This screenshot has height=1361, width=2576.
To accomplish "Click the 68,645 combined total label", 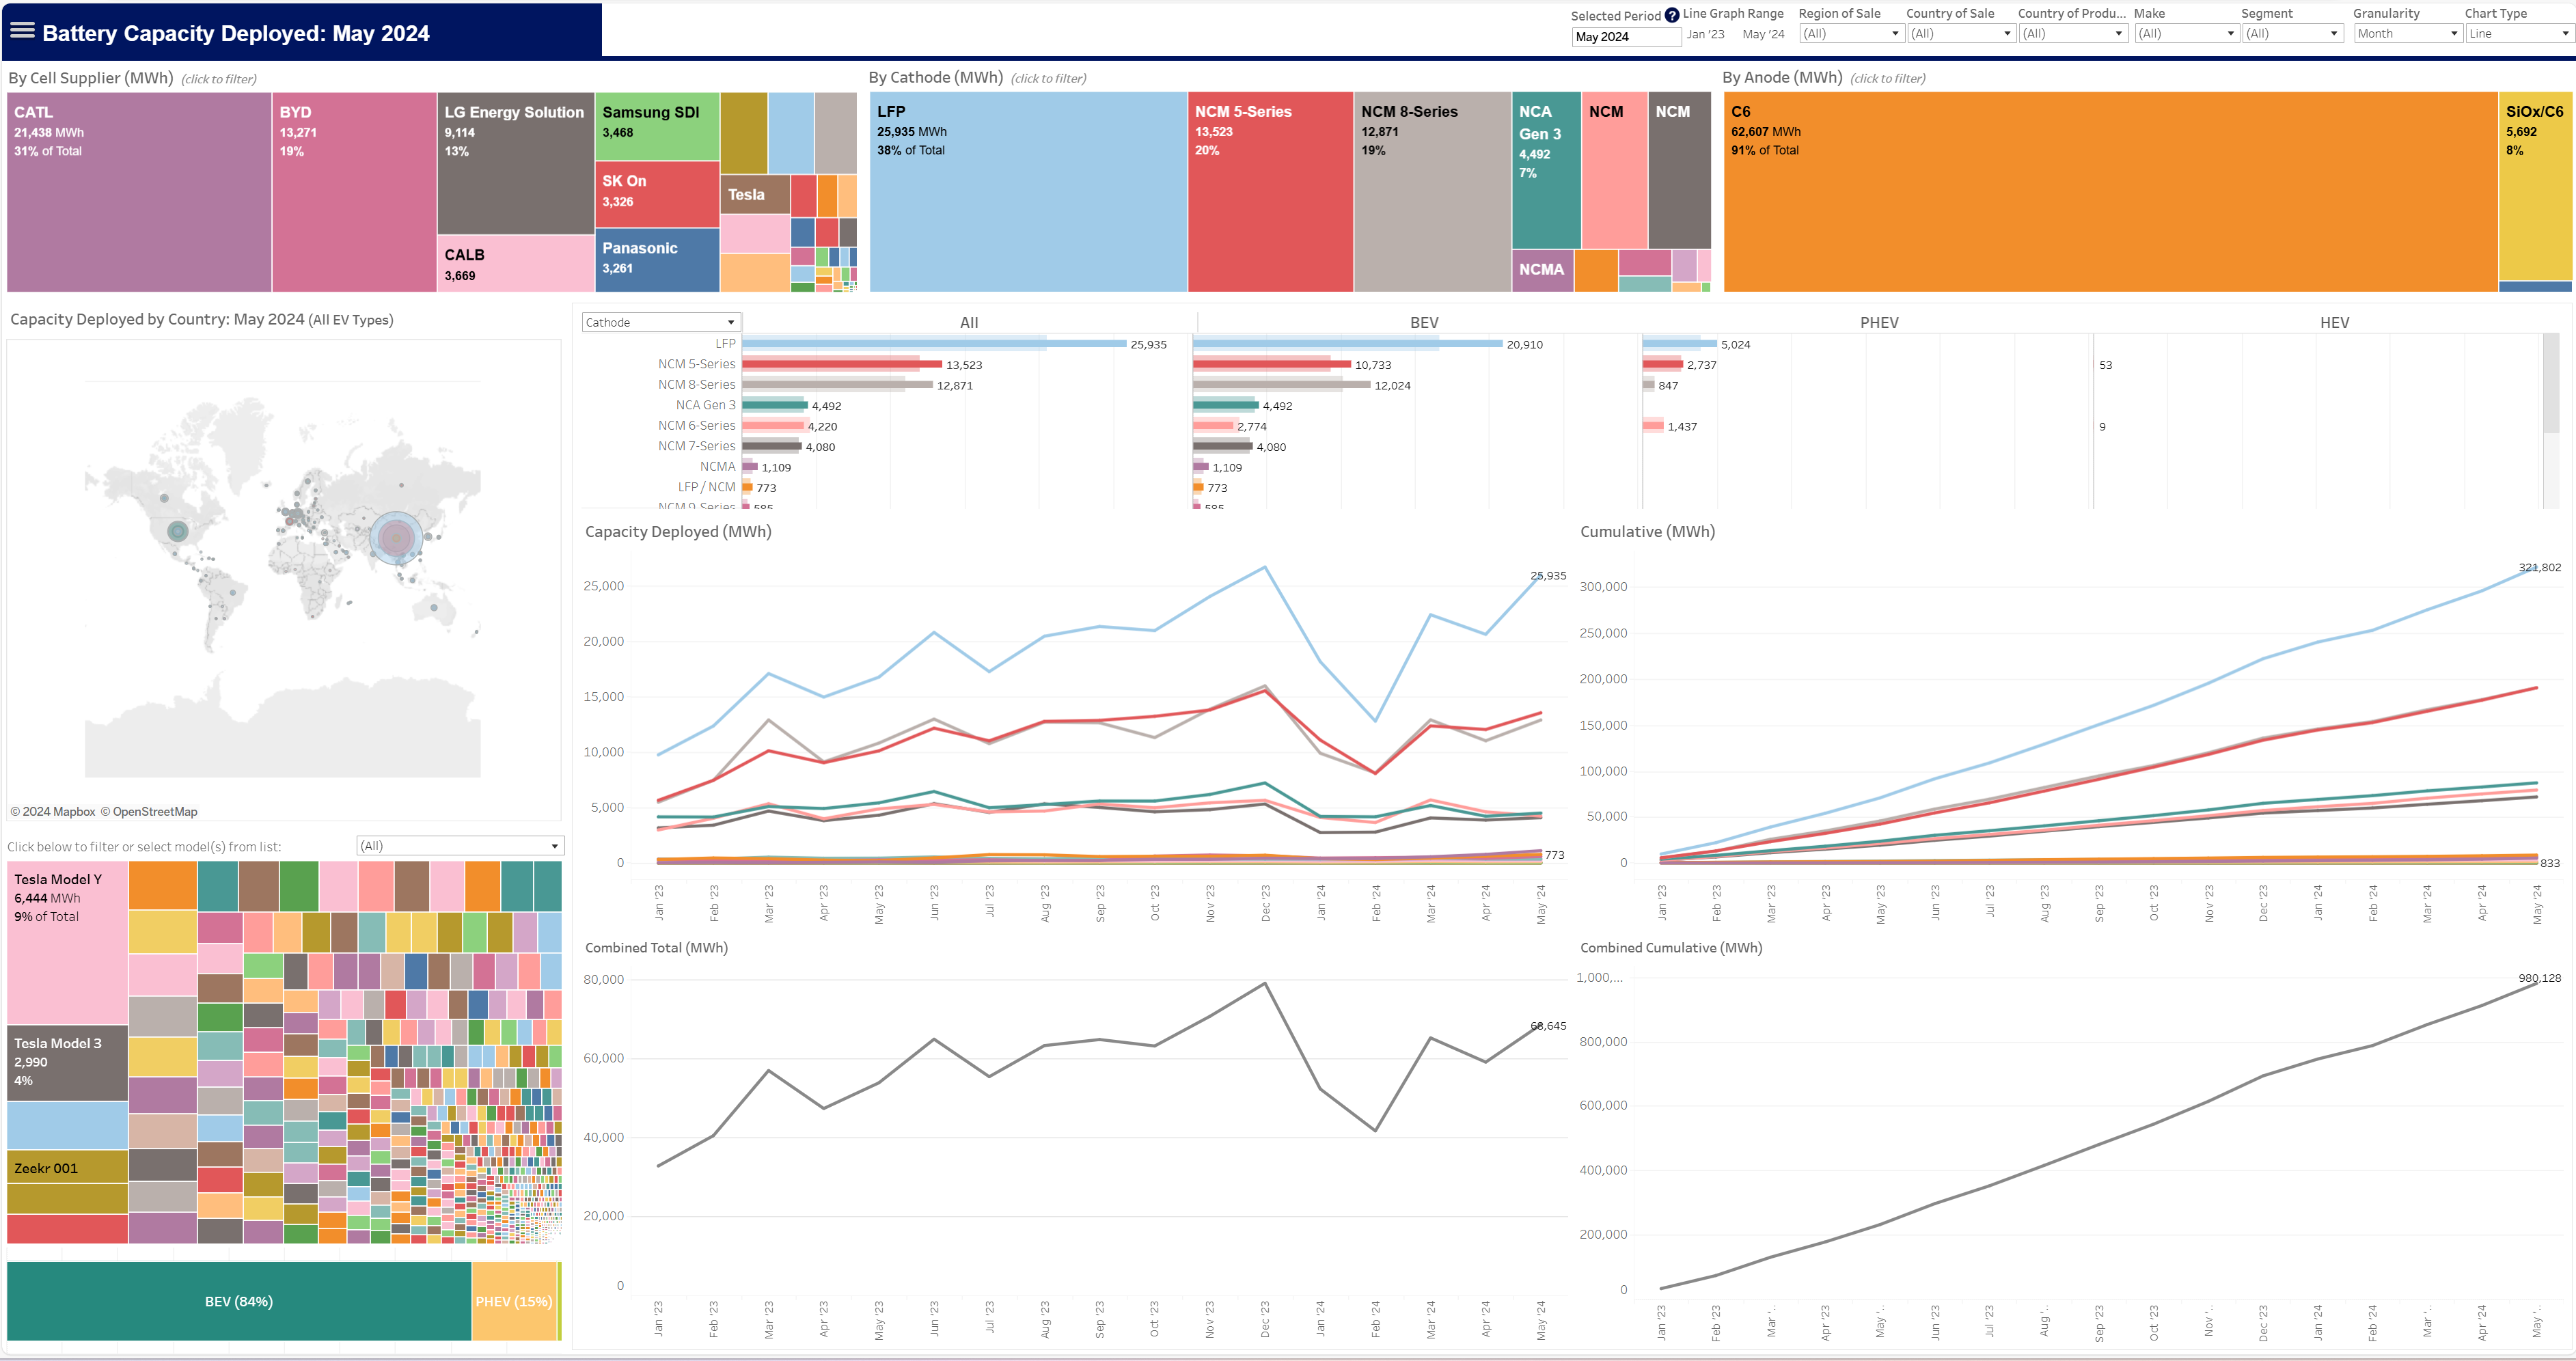I will (1548, 1025).
